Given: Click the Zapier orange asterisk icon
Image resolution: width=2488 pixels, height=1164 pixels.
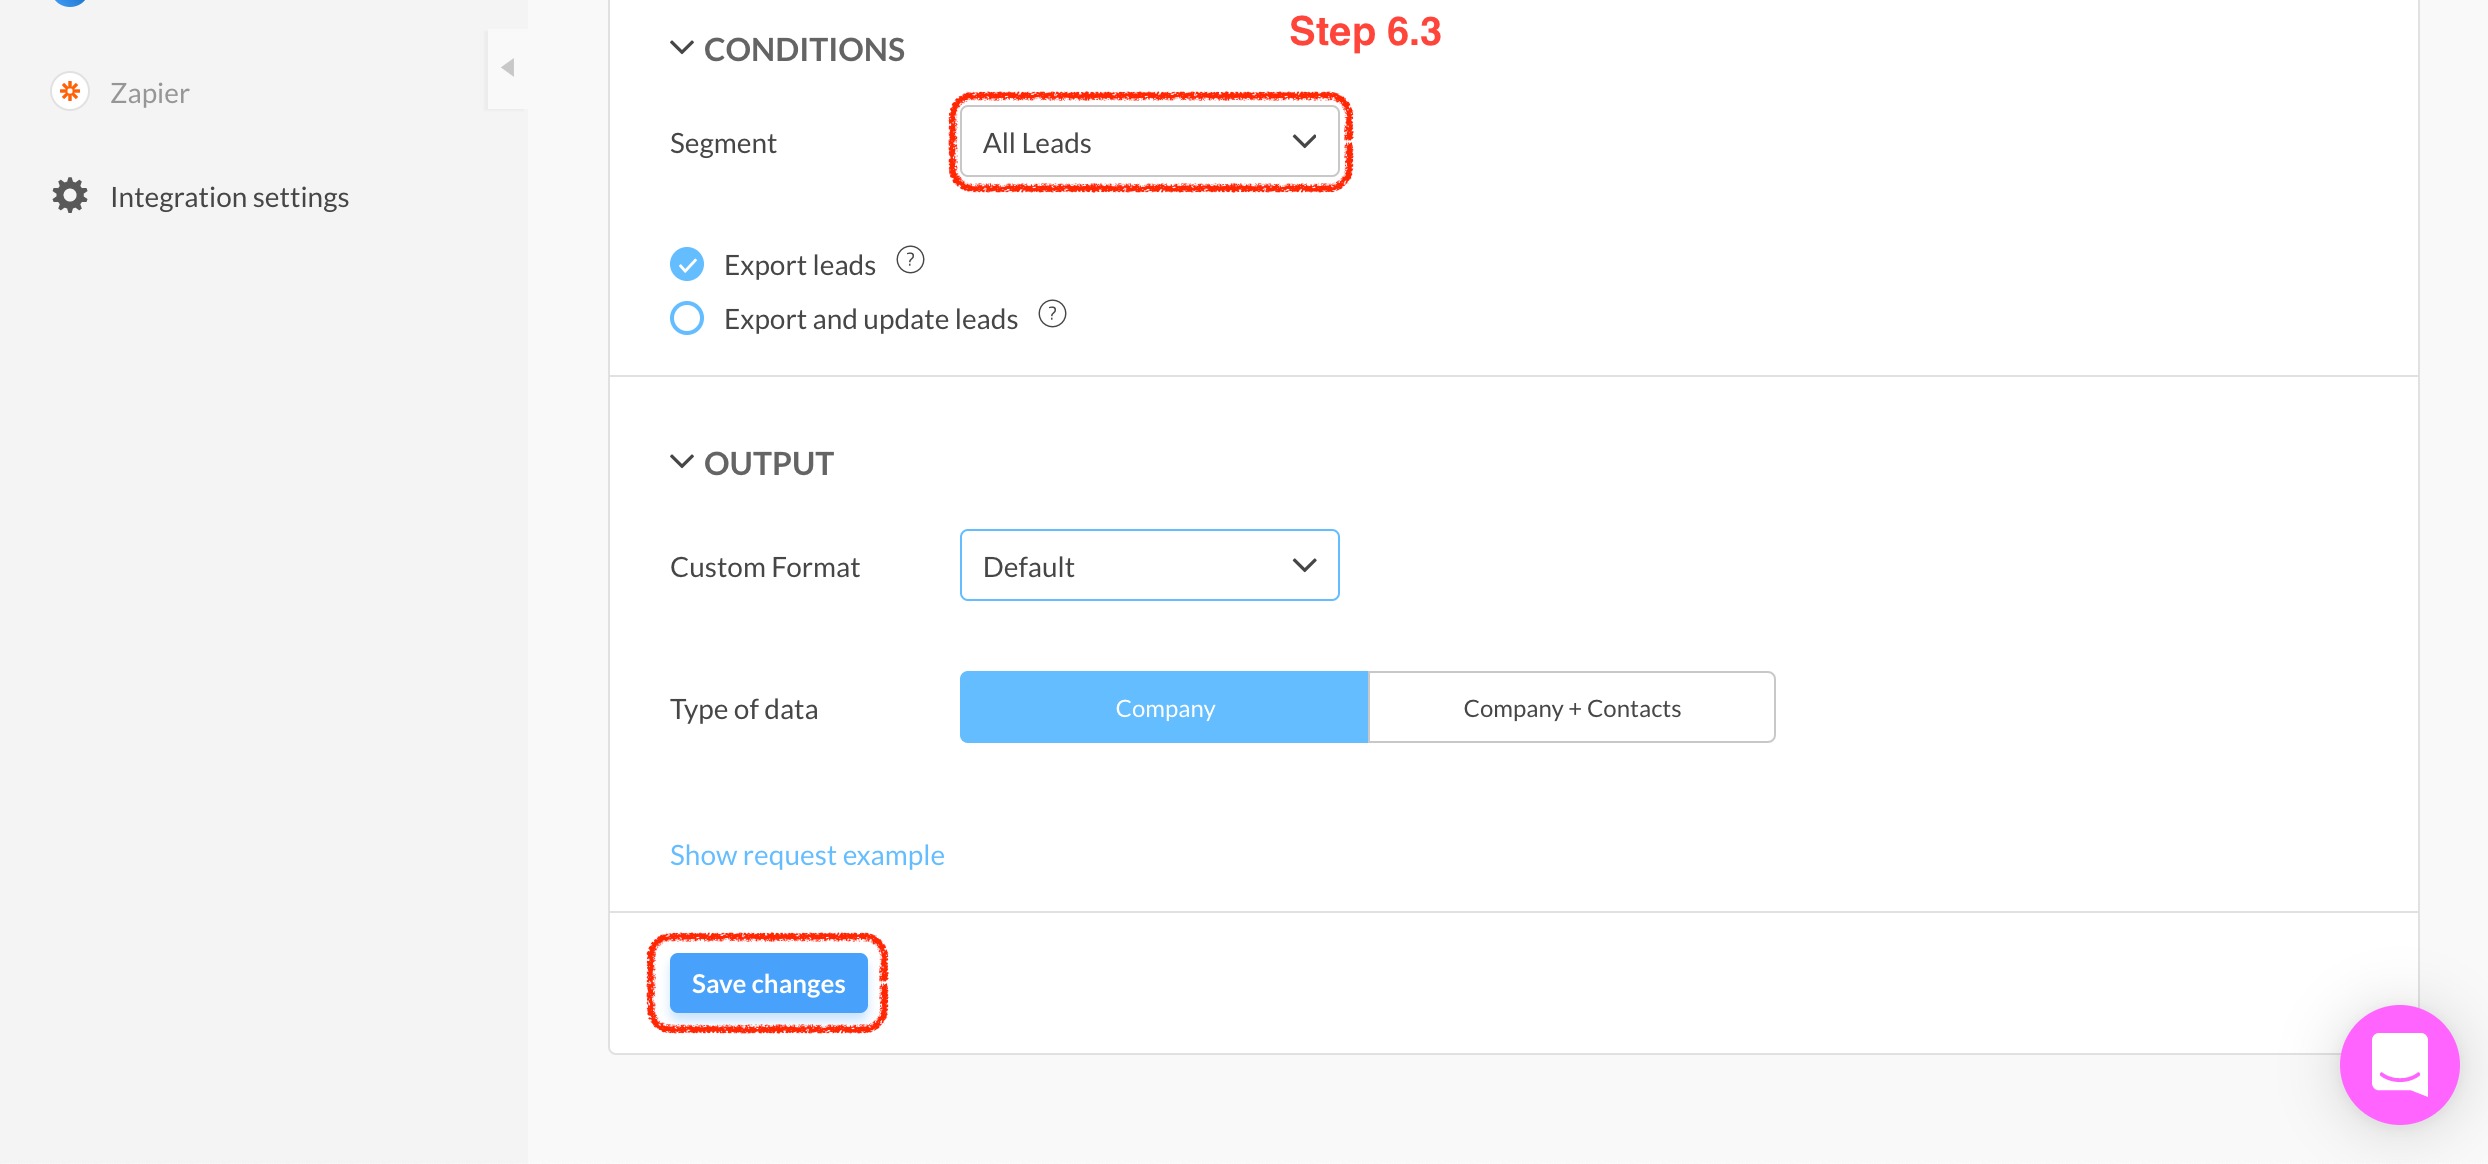Looking at the screenshot, I should 70,92.
